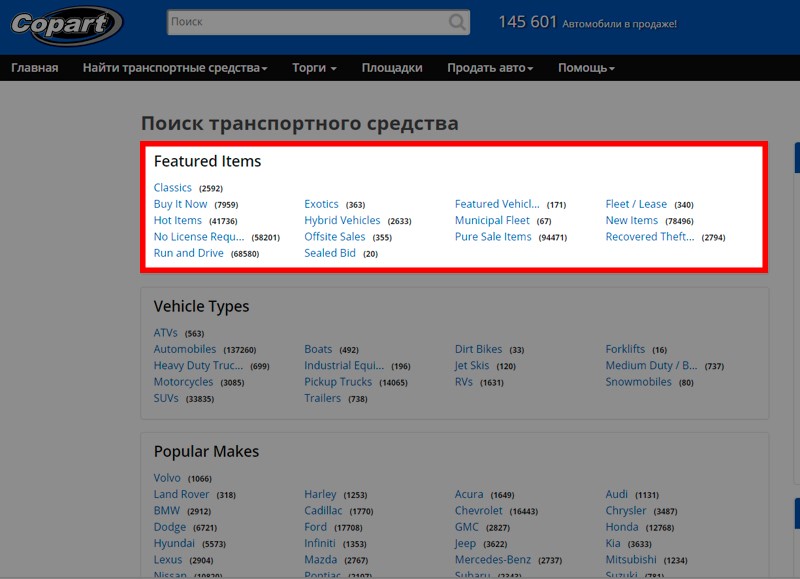Open the Boats link
The width and height of the screenshot is (800, 579).
tap(318, 349)
